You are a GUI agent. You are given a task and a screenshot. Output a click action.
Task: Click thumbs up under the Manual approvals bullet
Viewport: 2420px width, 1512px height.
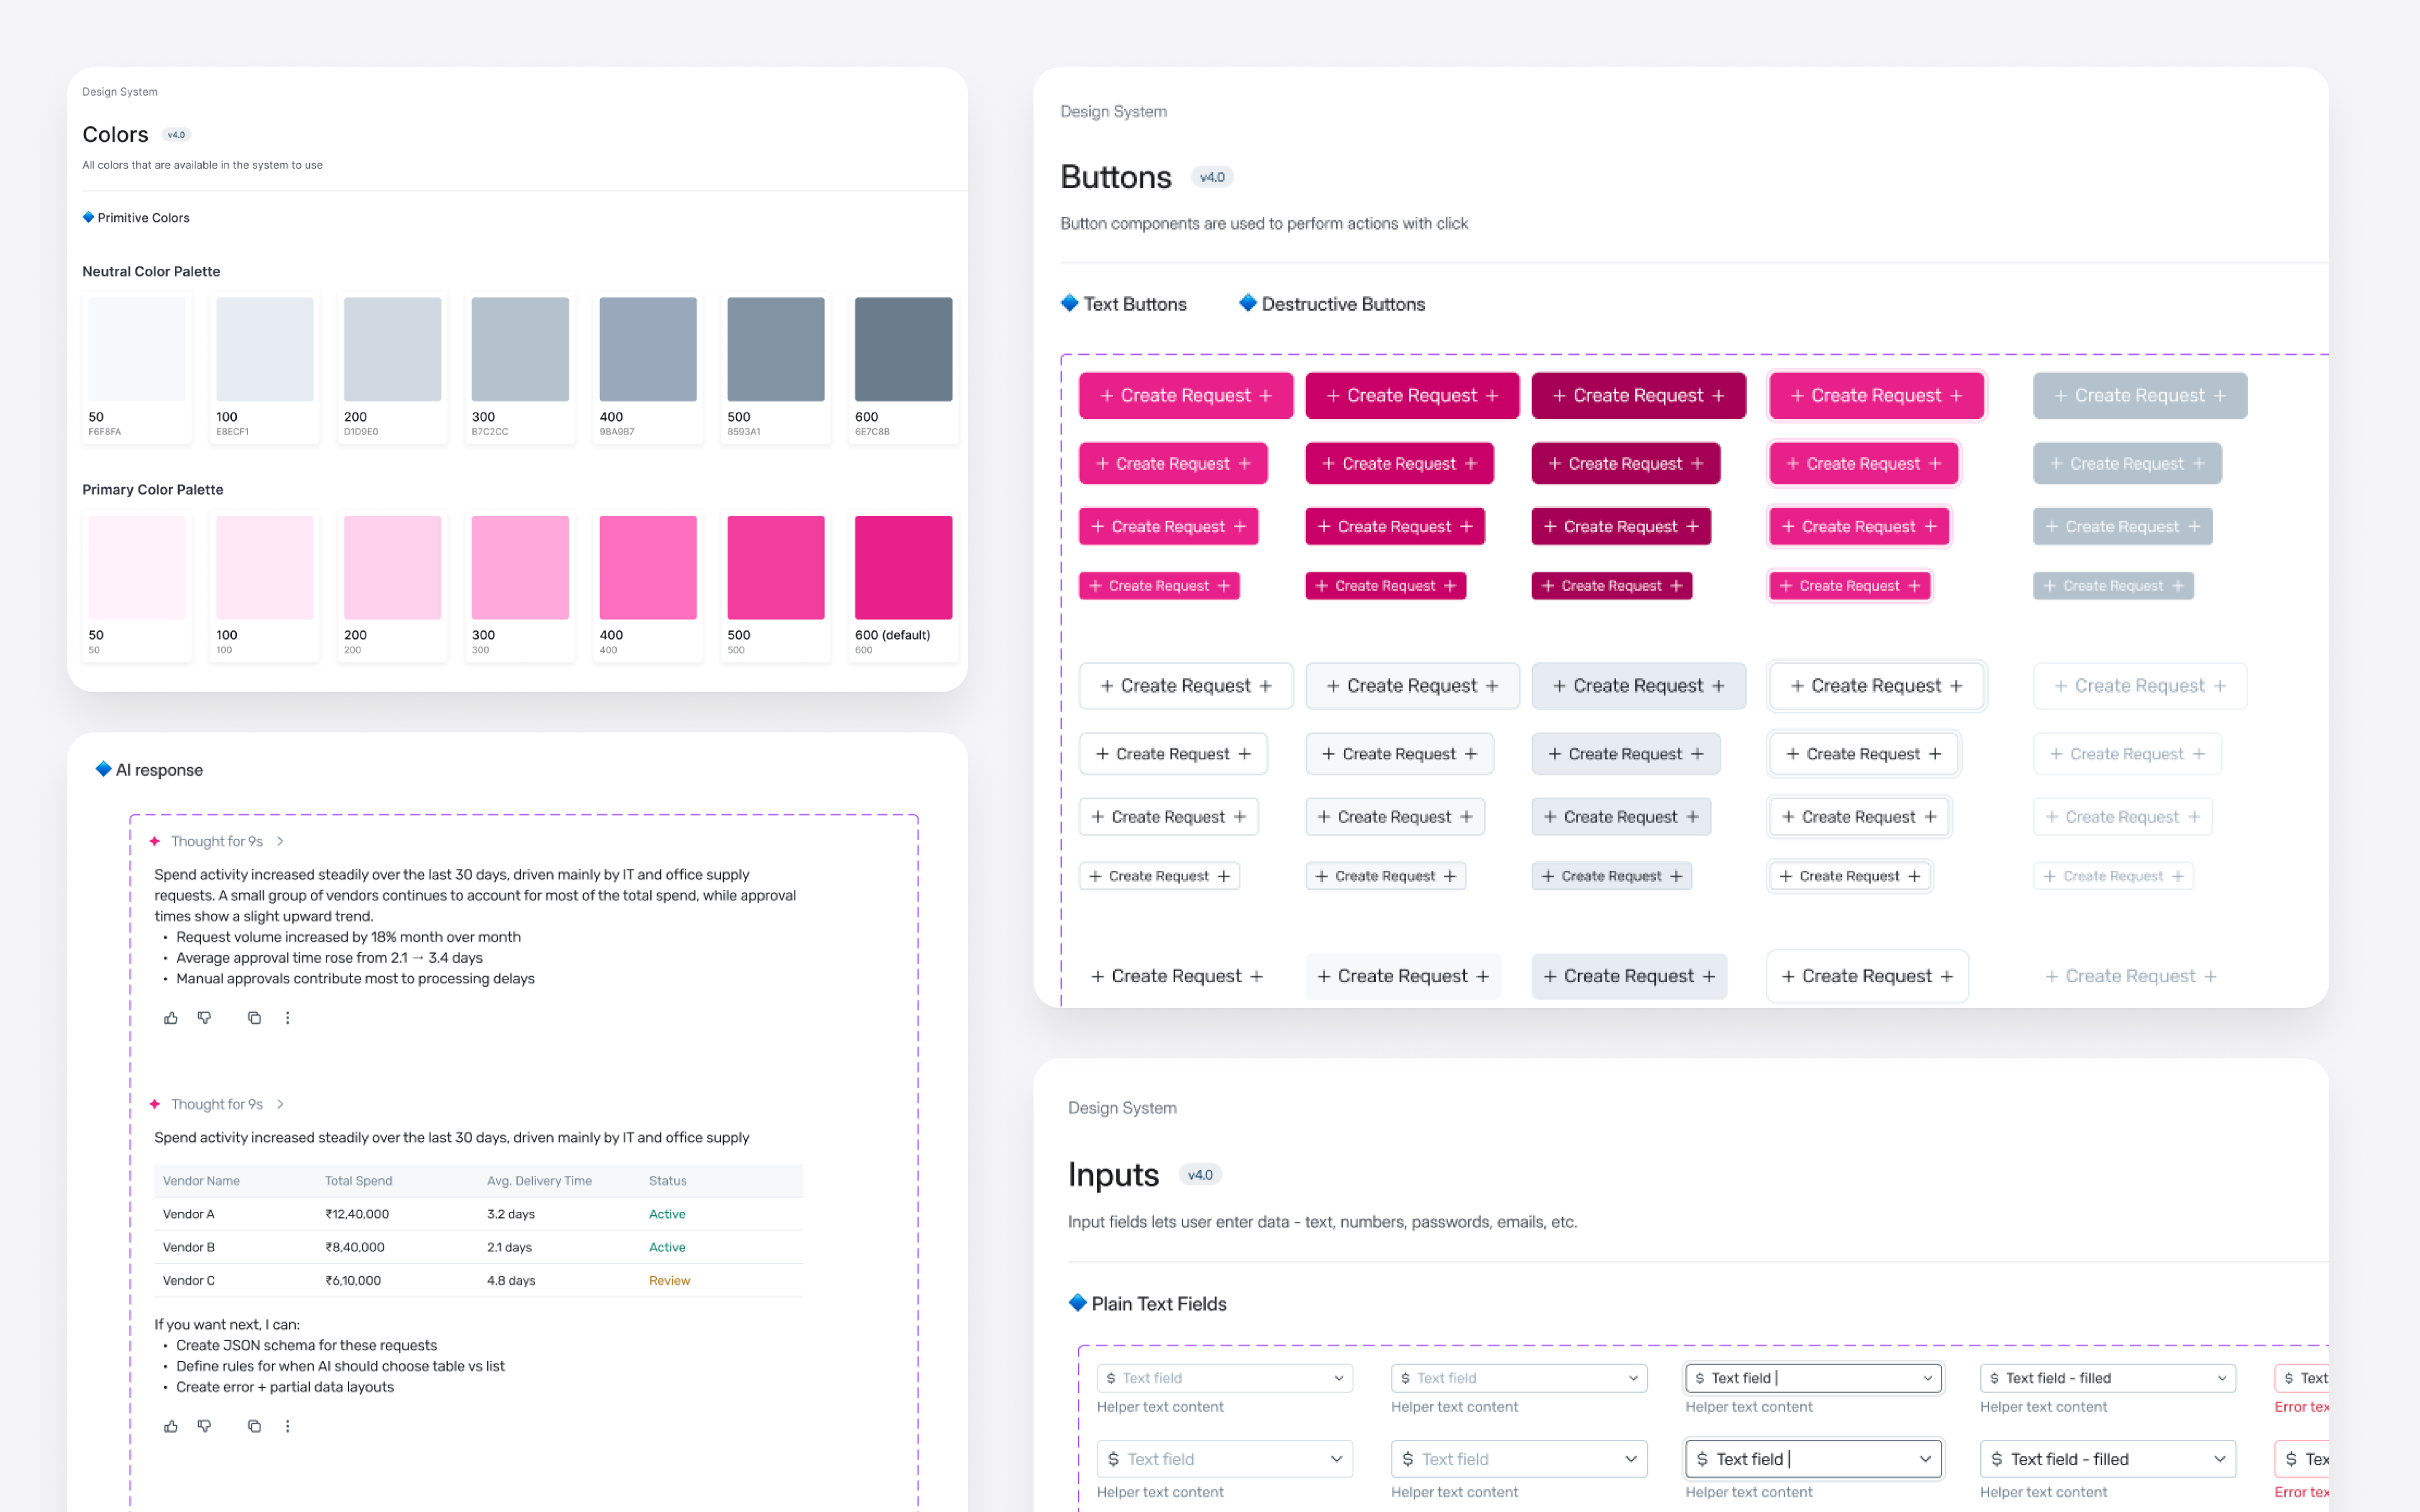171,1018
